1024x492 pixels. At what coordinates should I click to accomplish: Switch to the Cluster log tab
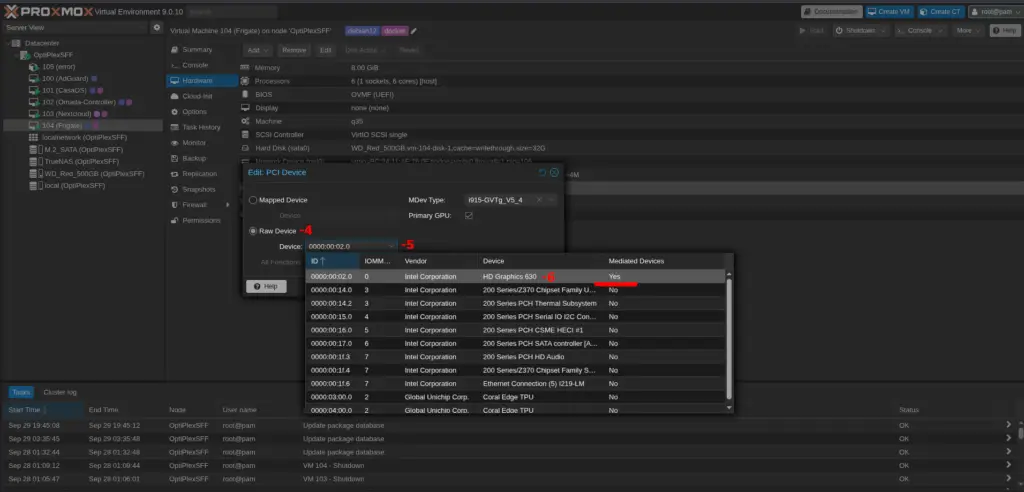pyautogui.click(x=61, y=392)
